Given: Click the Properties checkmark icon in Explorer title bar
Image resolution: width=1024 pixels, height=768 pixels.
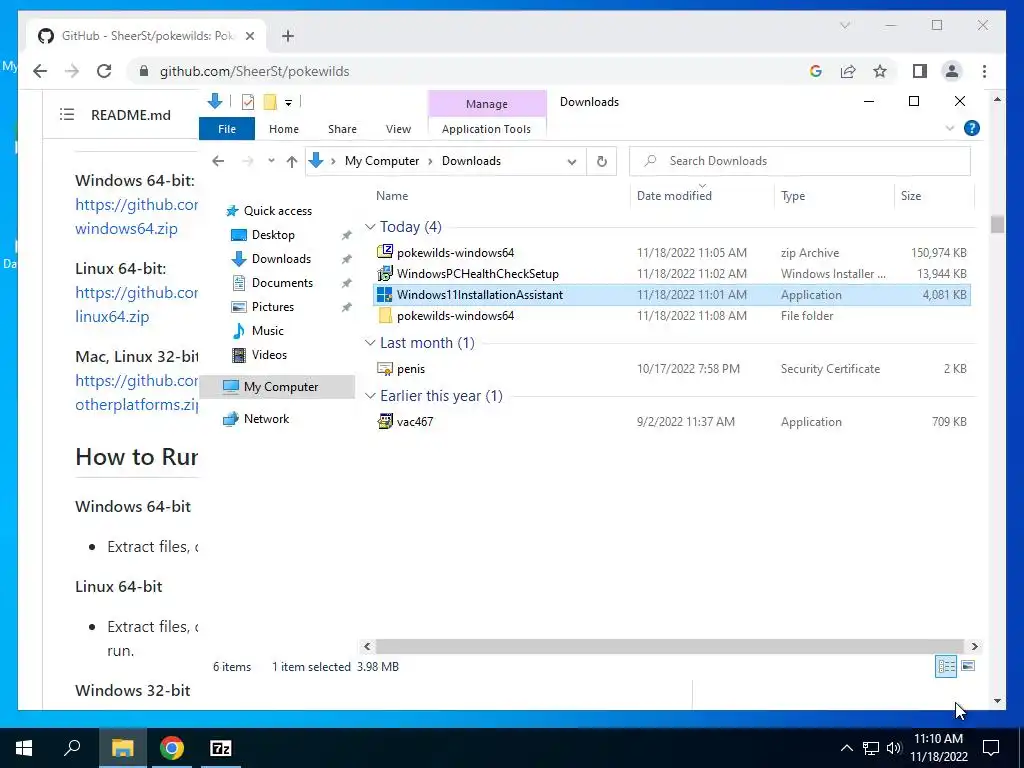Looking at the screenshot, I should tap(248, 102).
